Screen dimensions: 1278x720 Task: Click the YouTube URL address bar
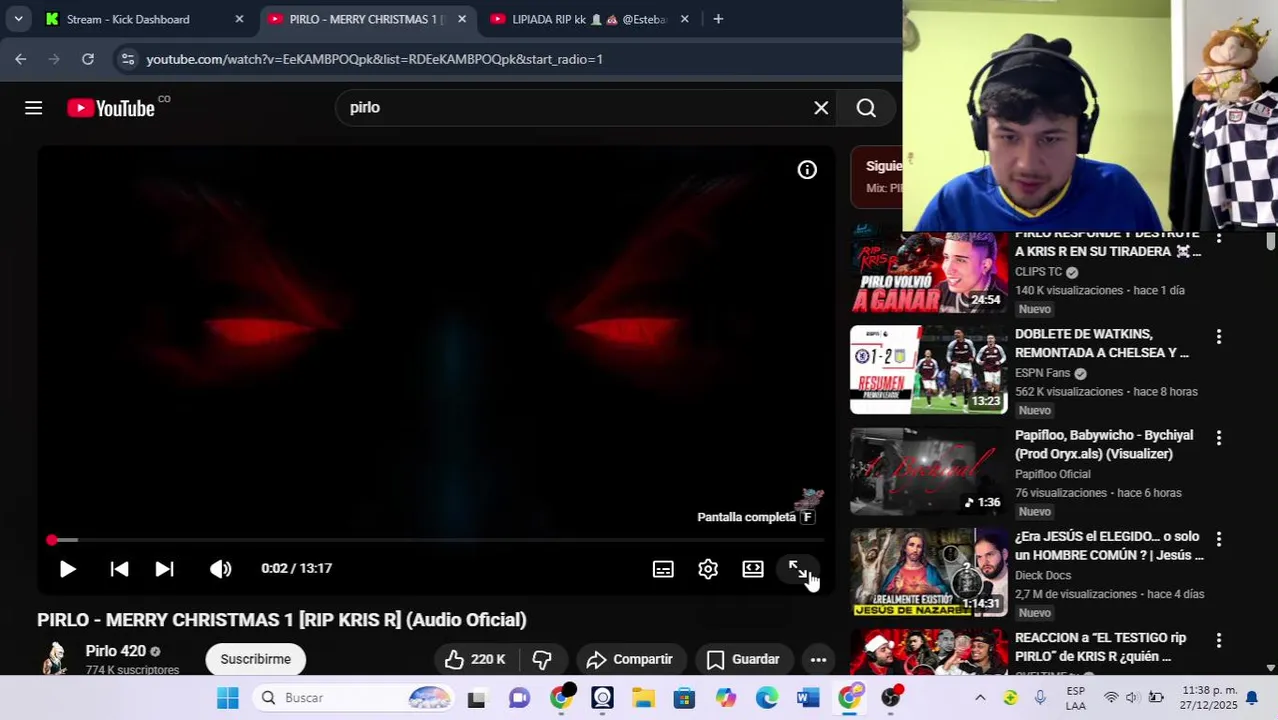(374, 59)
